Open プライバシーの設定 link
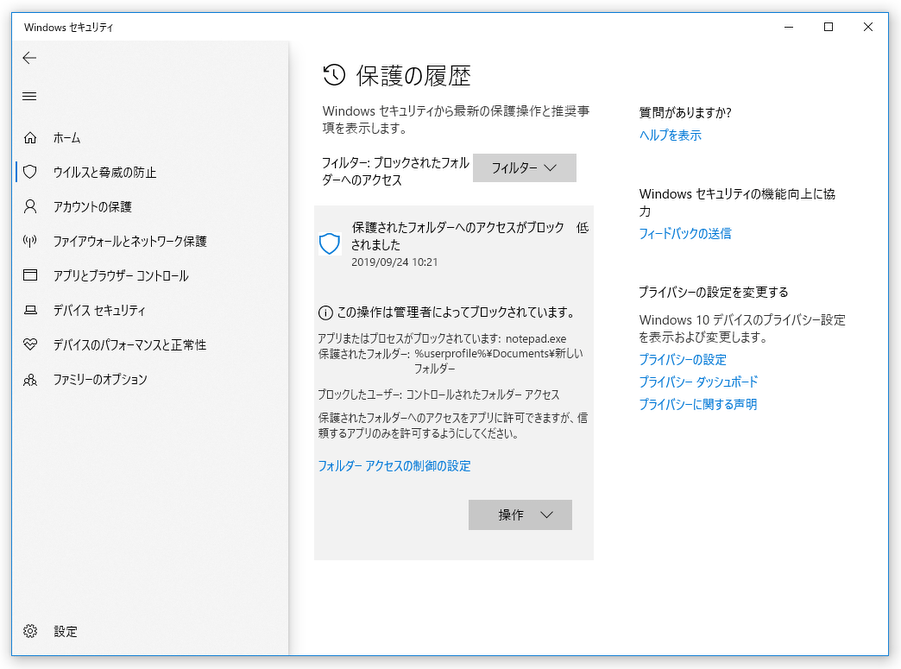The image size is (901, 669). [683, 359]
